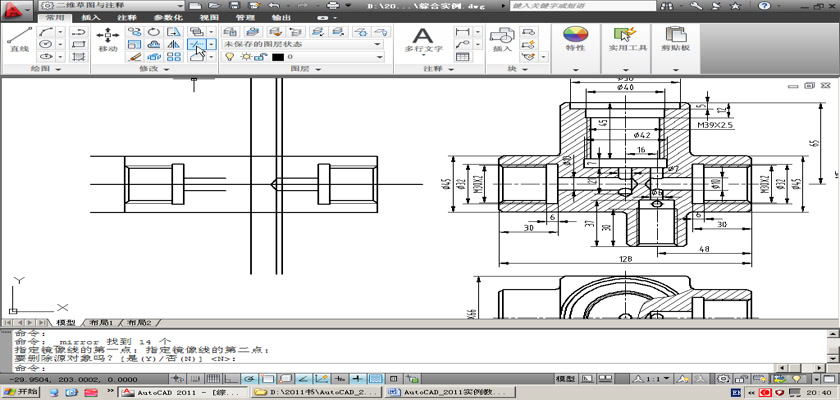The width and height of the screenshot is (840, 400).
Task: Activate the 移动 (Move) tool
Action: coord(108,40)
